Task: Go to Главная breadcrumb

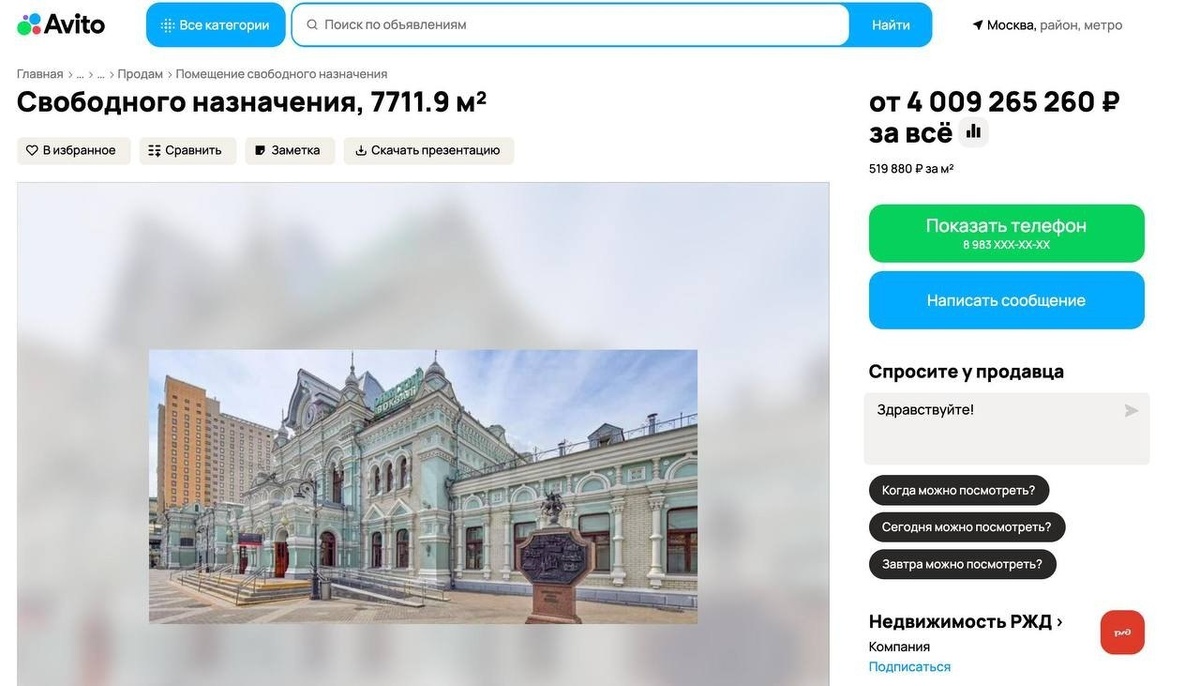Action: (x=40, y=74)
